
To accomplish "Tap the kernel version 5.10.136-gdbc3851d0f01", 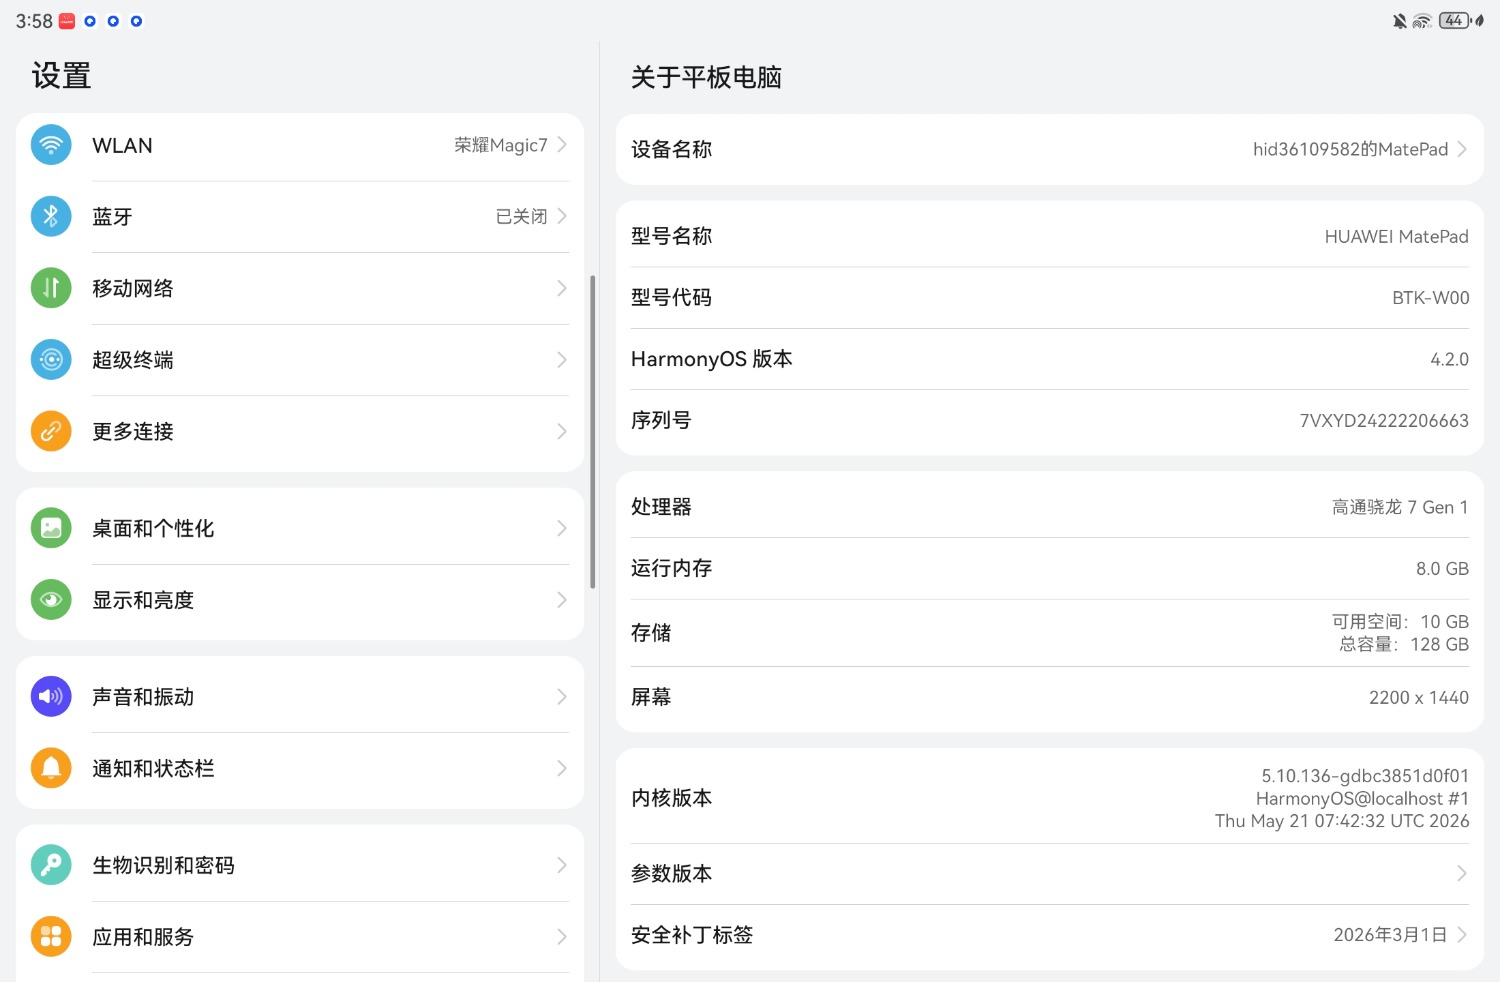I will (x=1365, y=776).
